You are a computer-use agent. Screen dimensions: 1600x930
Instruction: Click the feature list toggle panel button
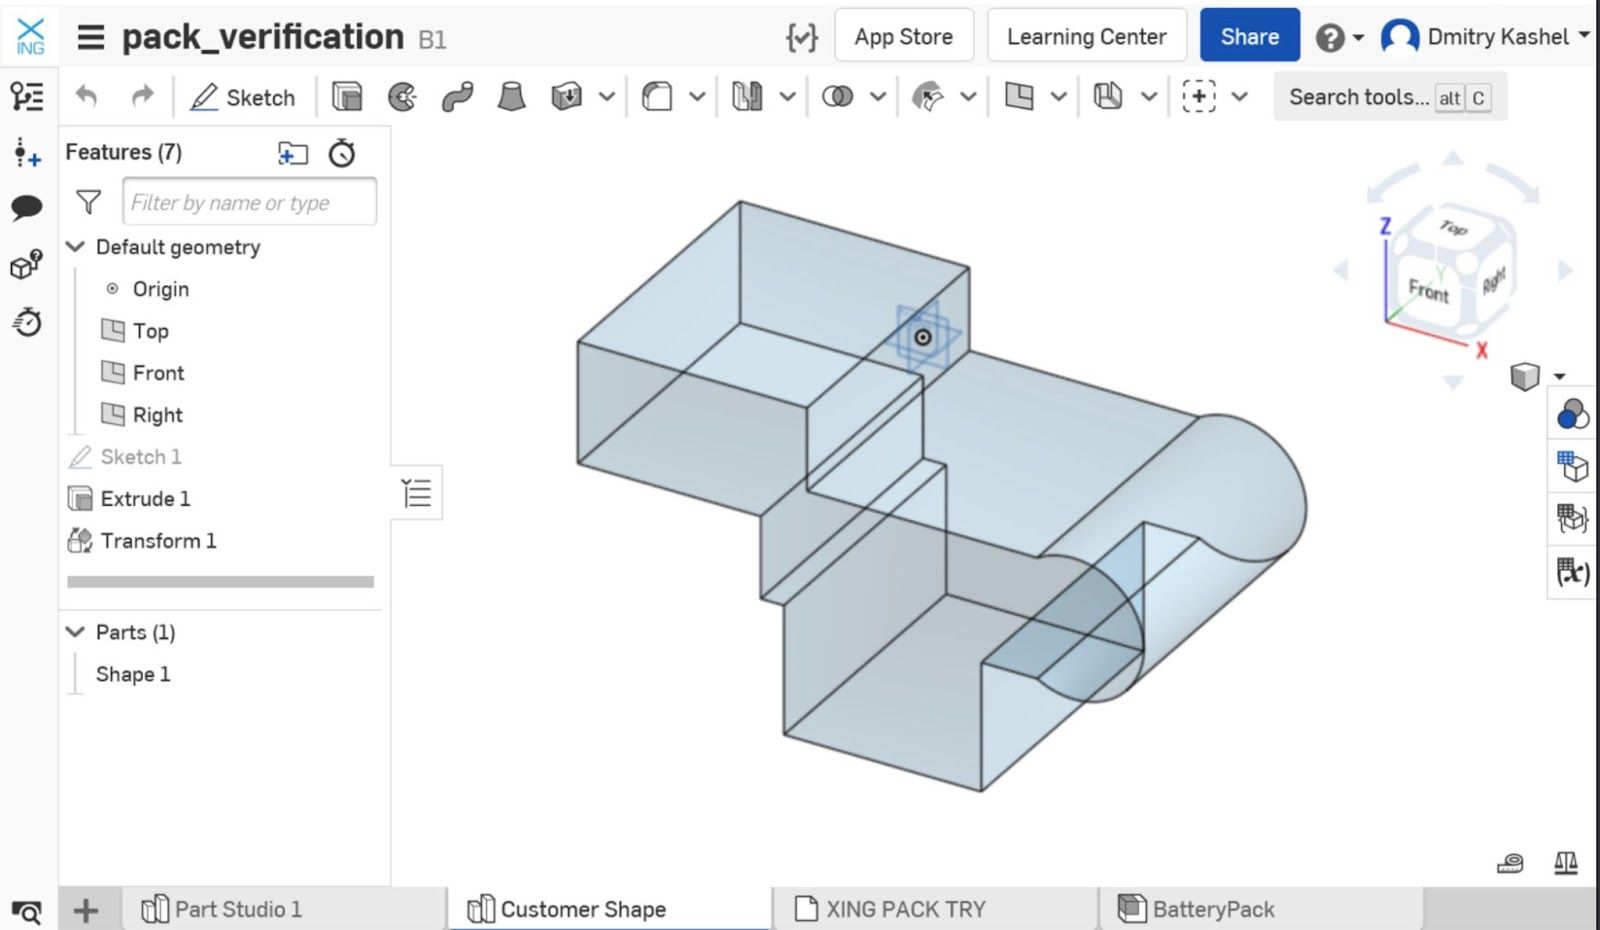pos(416,493)
